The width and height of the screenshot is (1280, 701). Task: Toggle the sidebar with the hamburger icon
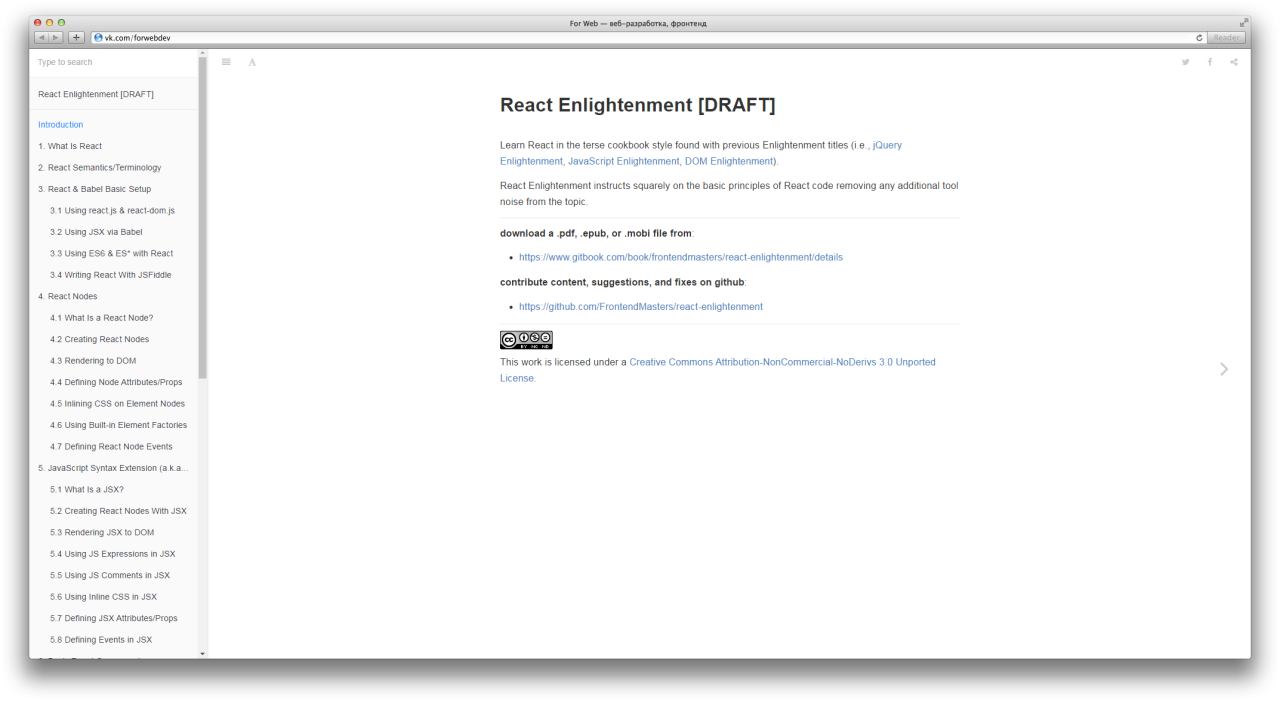[226, 62]
